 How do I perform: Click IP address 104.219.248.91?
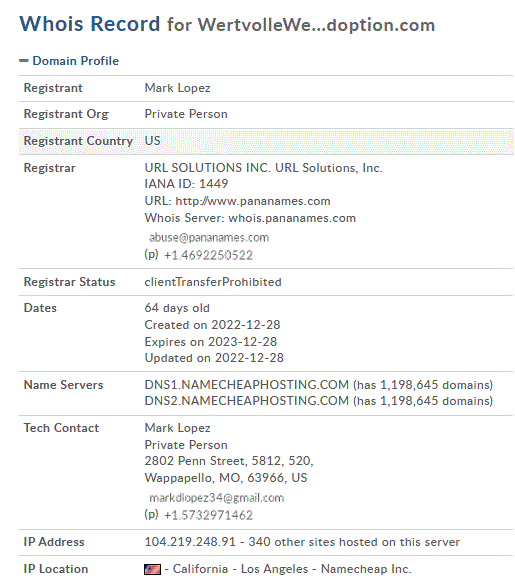(190, 542)
